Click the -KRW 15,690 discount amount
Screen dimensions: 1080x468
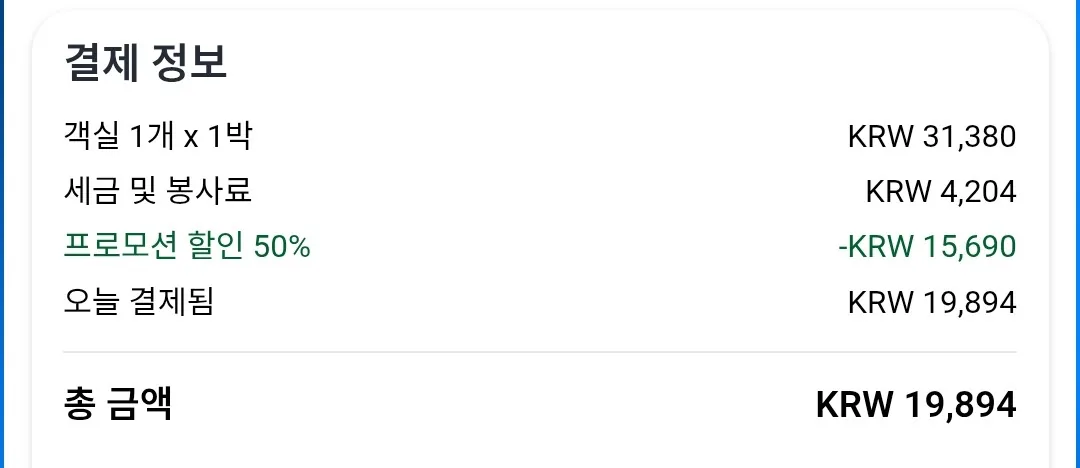(927, 247)
